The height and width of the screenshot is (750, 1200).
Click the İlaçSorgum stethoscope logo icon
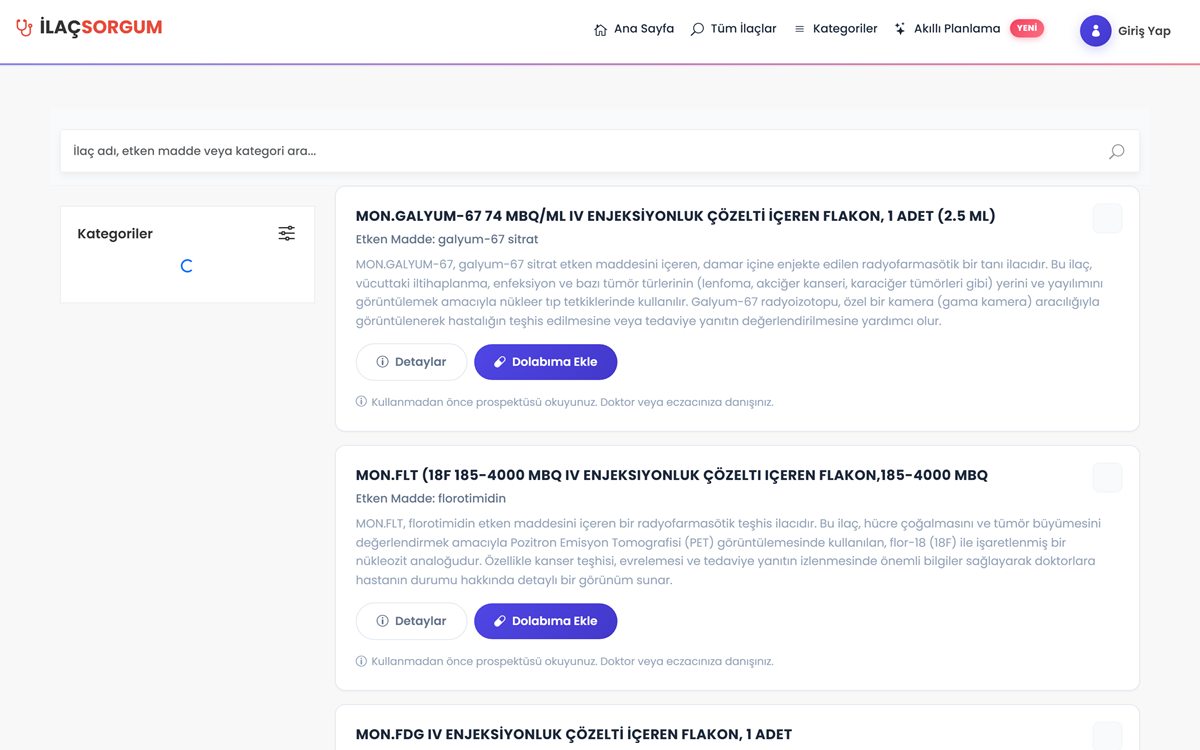pos(24,28)
